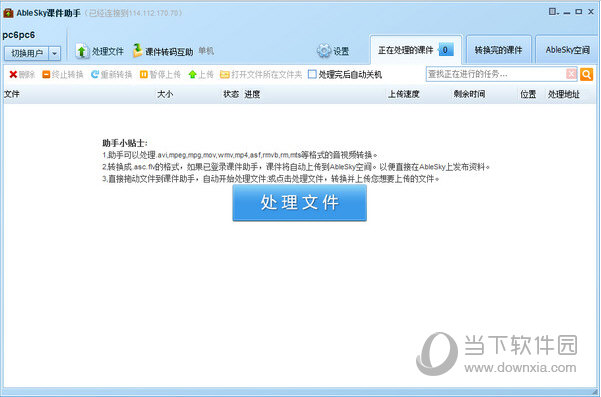This screenshot has width=601, height=397.
Task: Maximize the AbleSky window
Action: (x=579, y=12)
